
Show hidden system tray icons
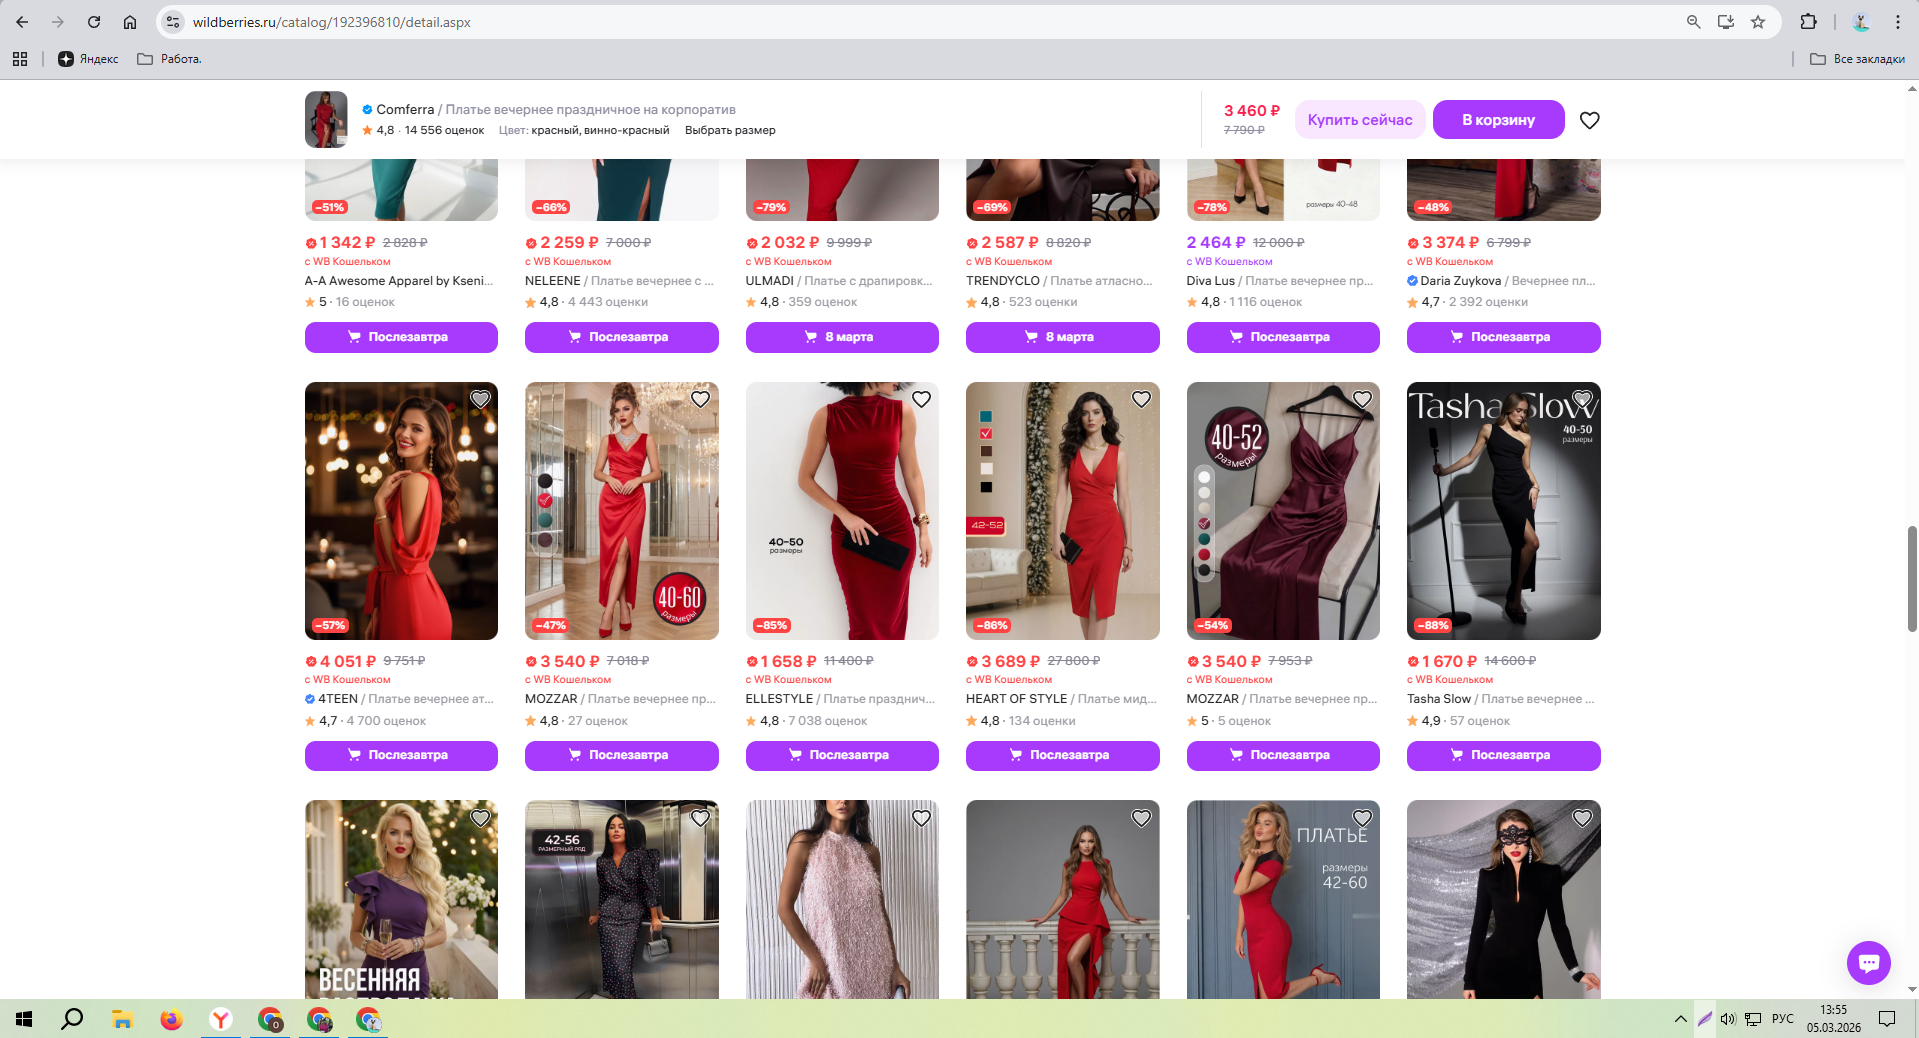1680,1019
